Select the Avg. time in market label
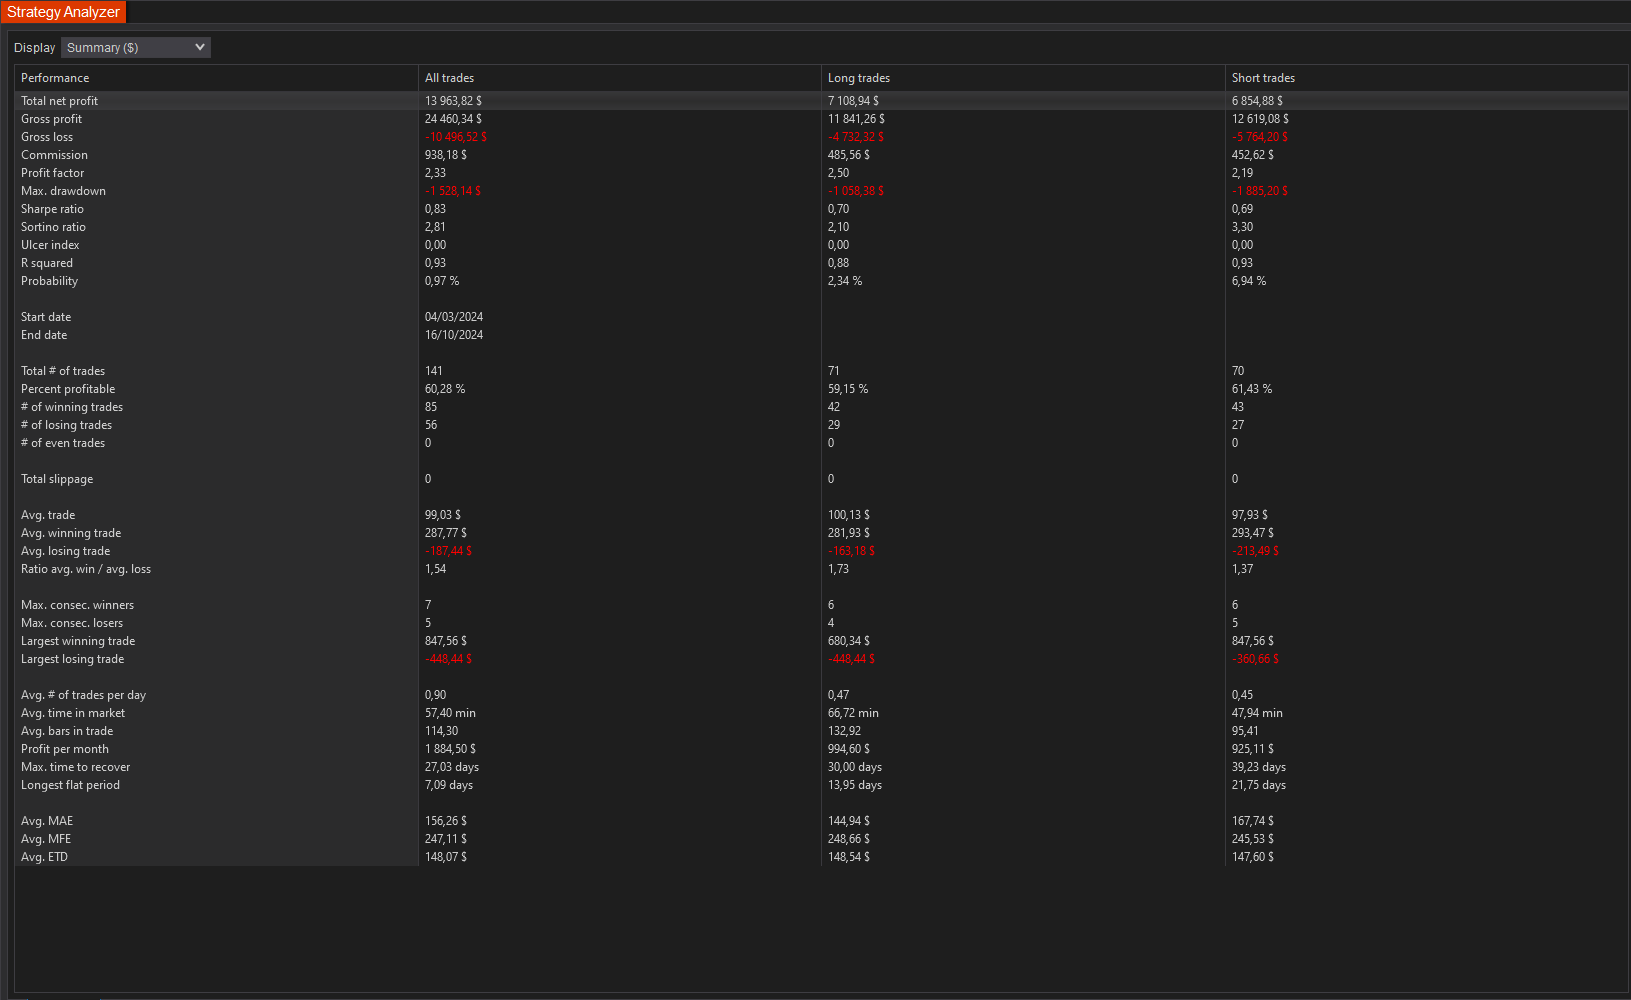Screen dimensions: 1631x1000 73,713
